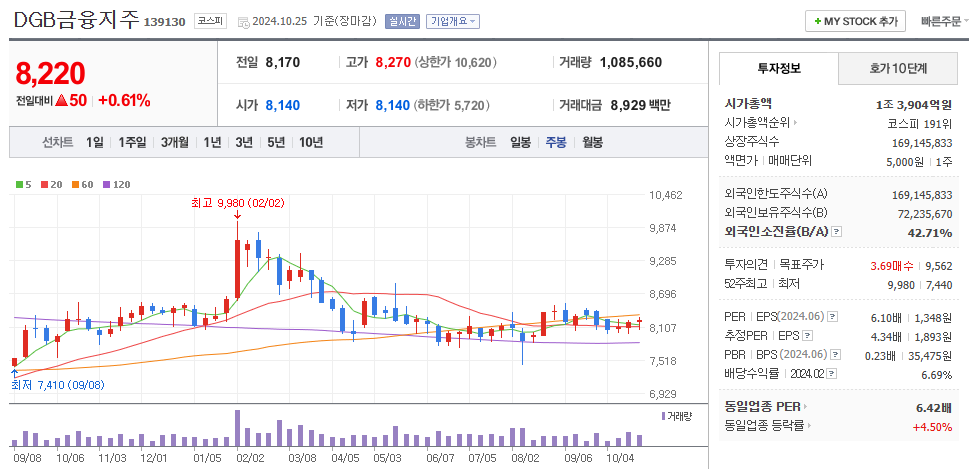Expand the 빠른주문 dropdown

point(945,21)
